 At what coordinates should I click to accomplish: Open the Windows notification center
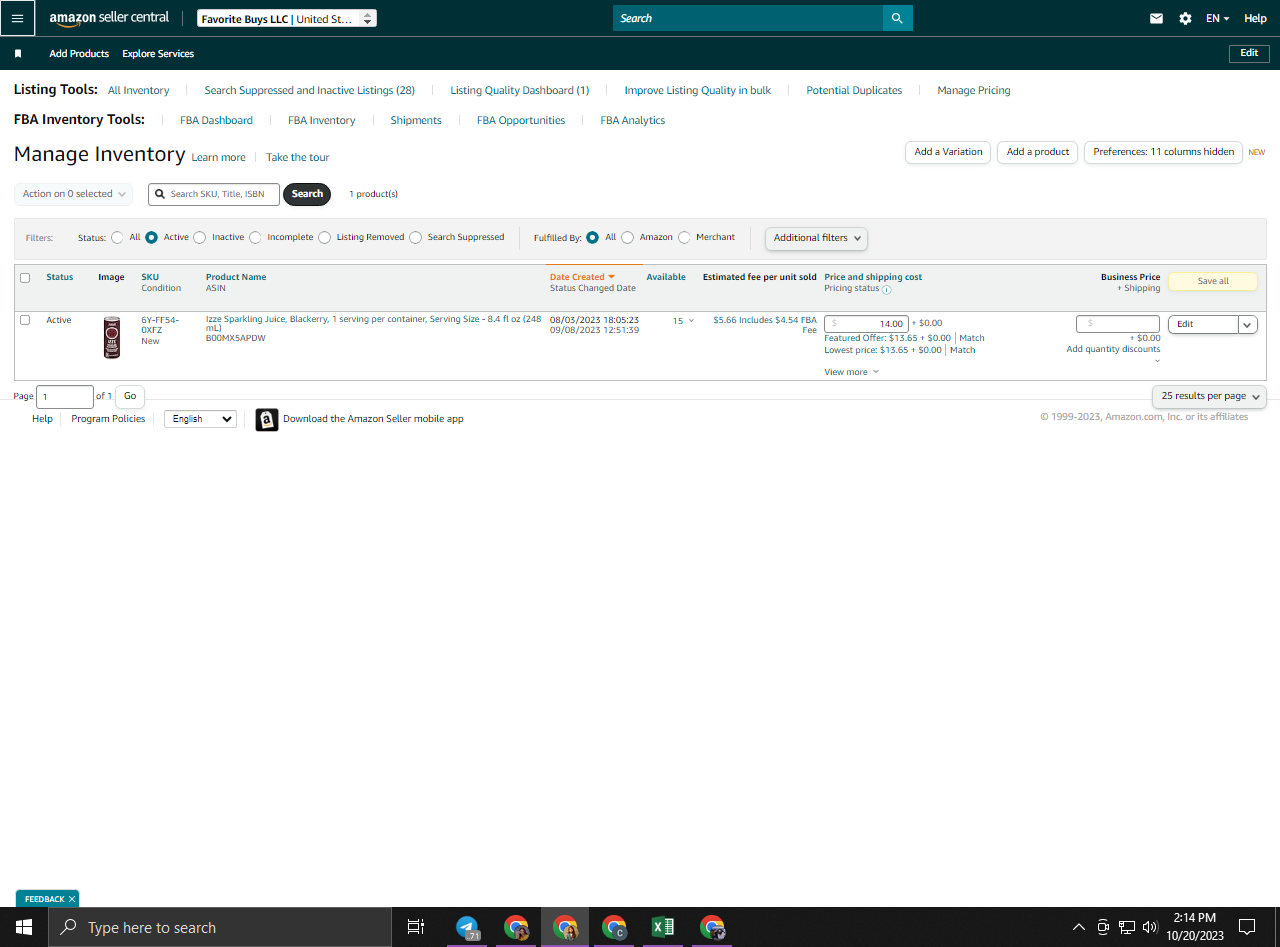click(1247, 927)
